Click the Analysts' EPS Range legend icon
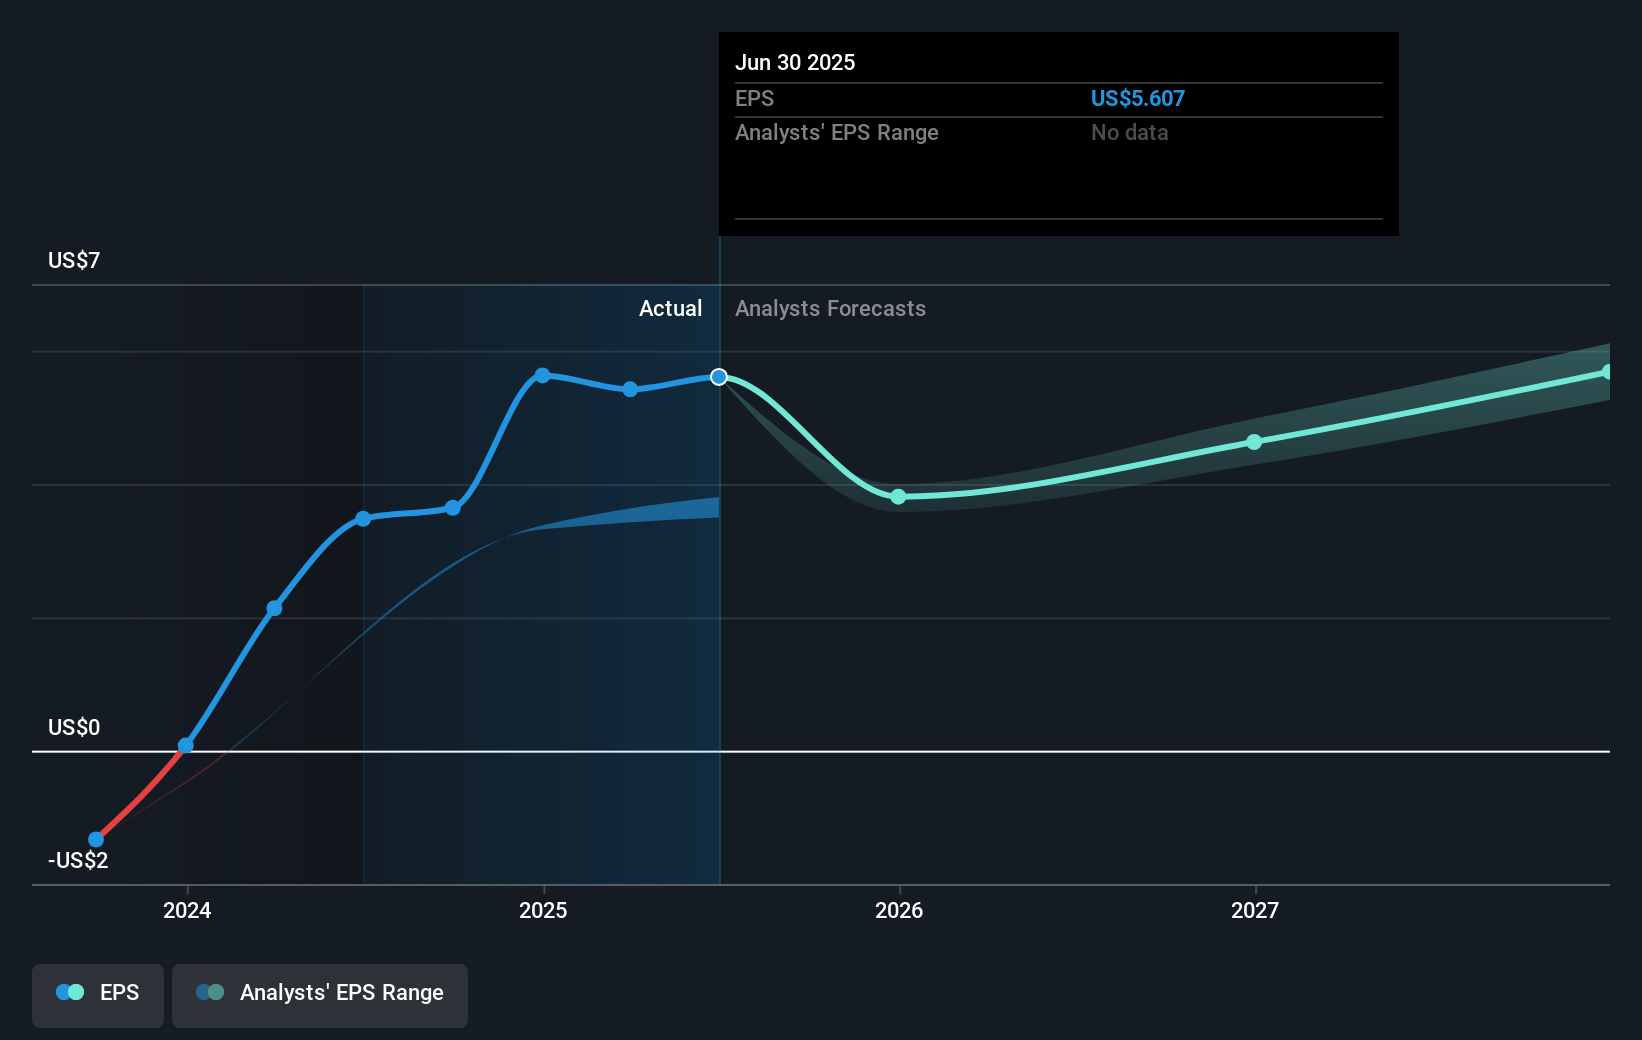The image size is (1642, 1040). pyautogui.click(x=210, y=991)
